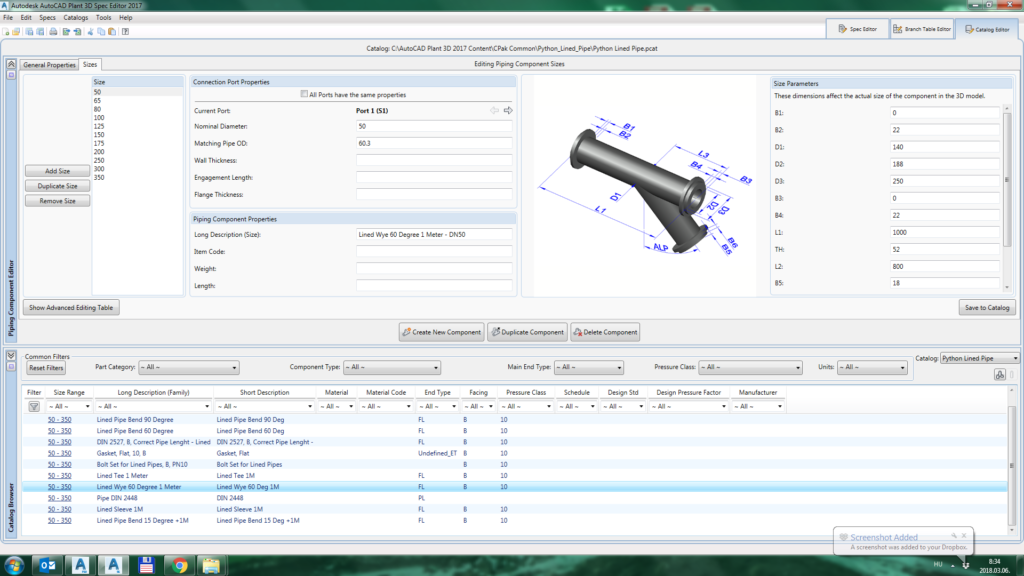
Task: Click the Remove Size button
Action: point(57,201)
